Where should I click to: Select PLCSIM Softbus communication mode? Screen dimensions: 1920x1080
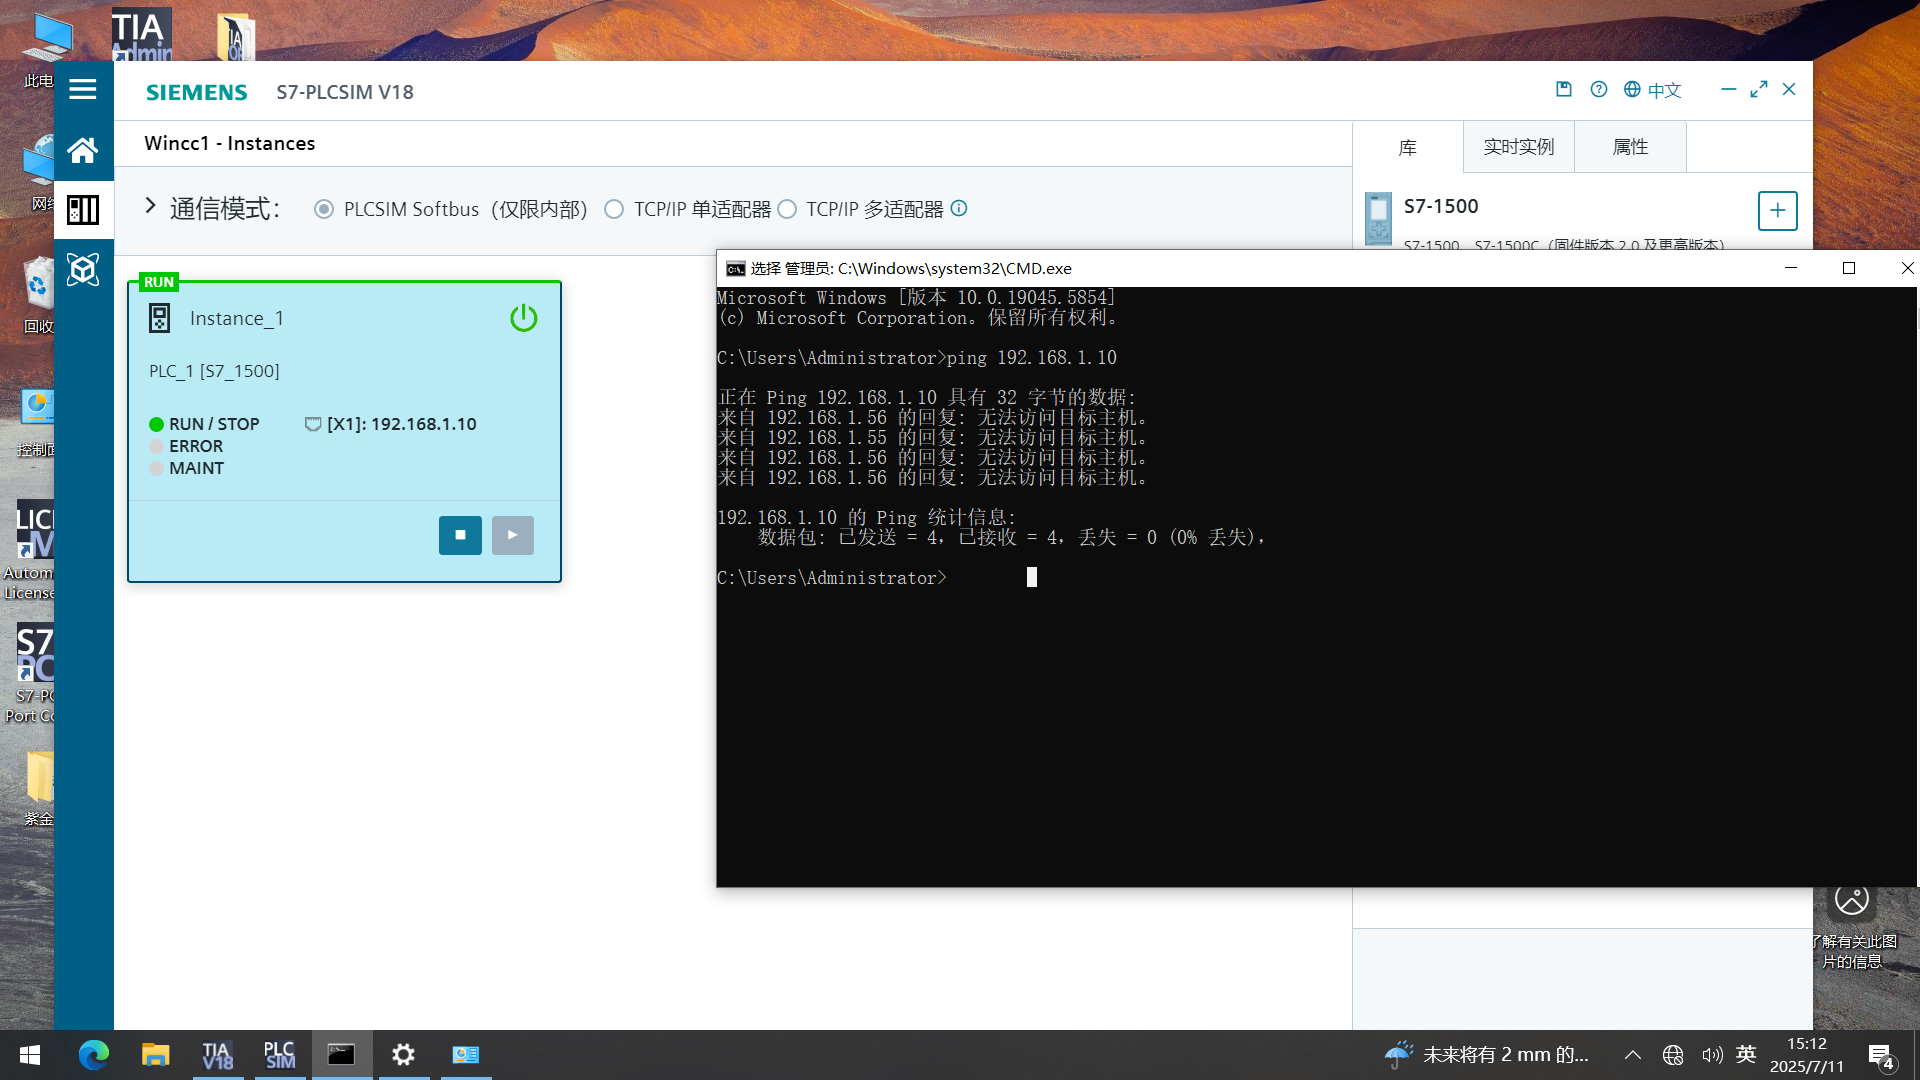point(324,209)
